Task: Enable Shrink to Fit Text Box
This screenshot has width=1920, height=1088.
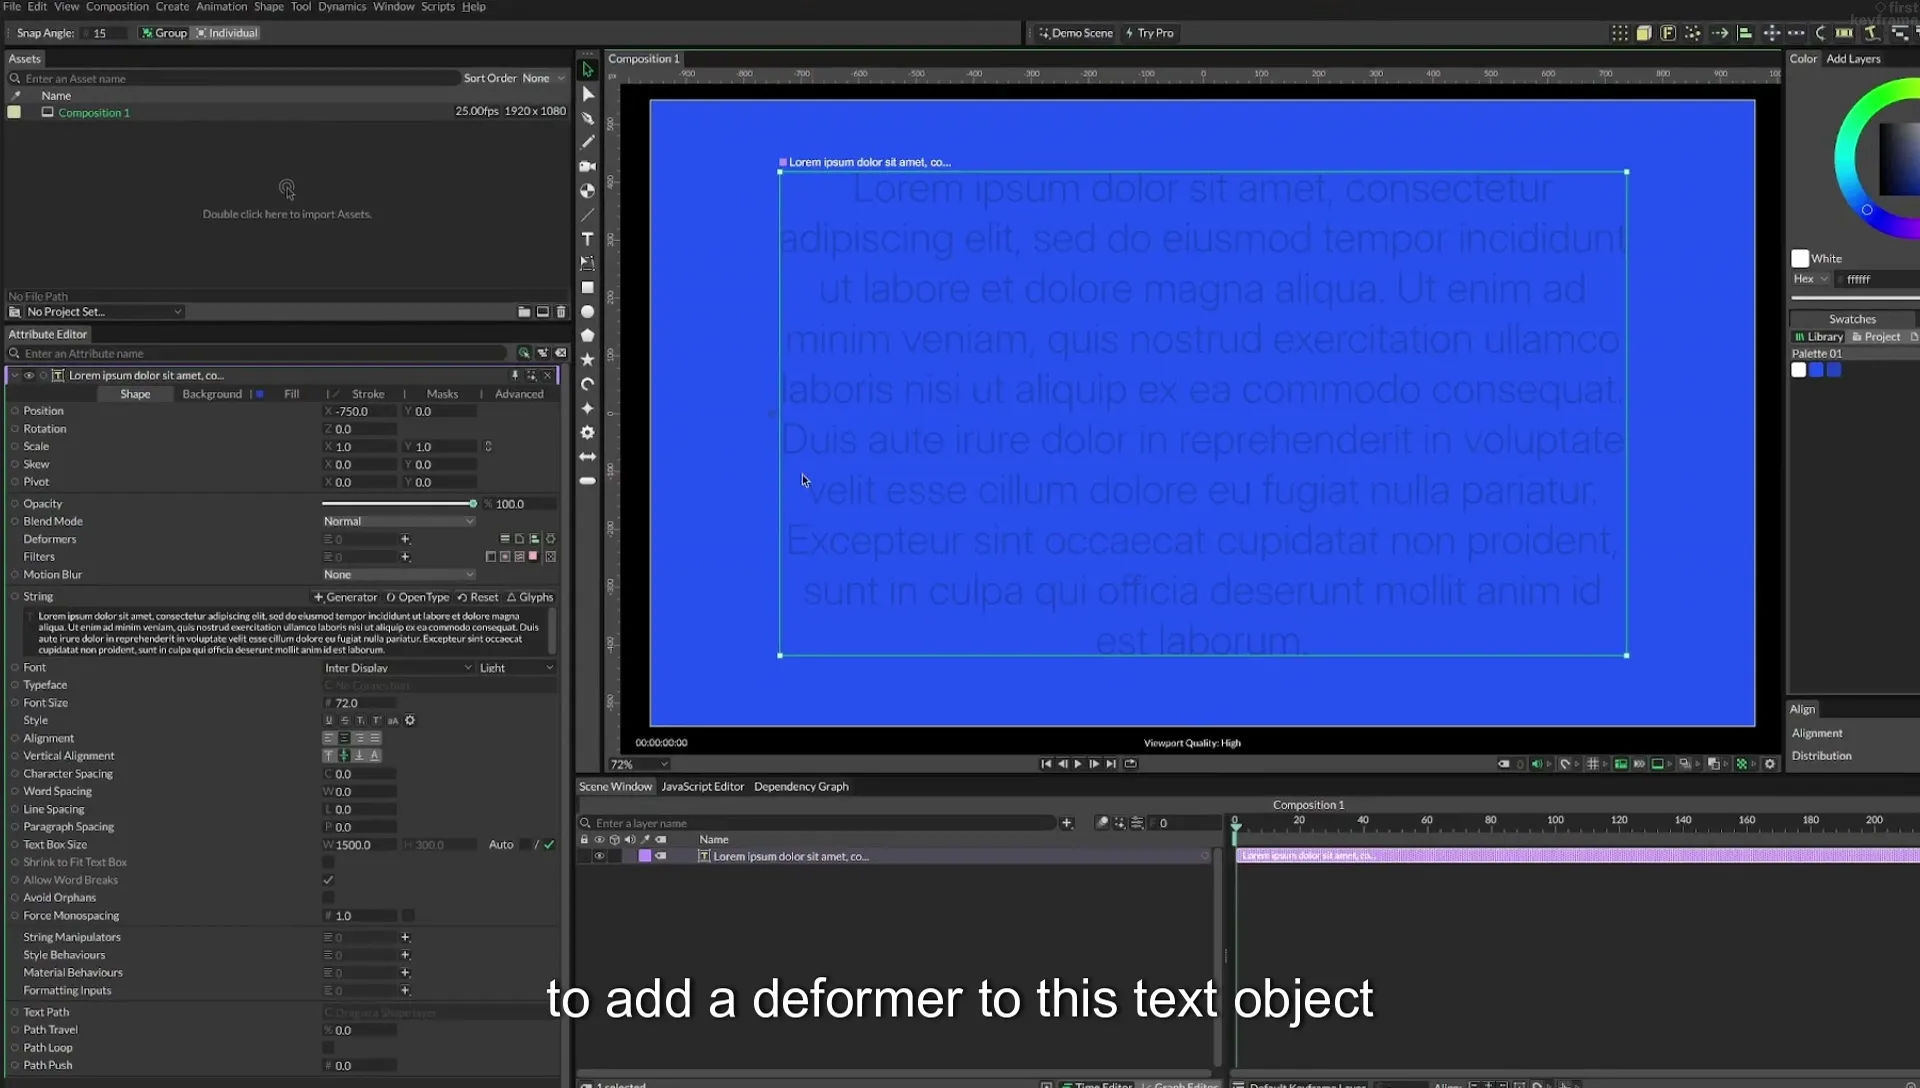Action: (328, 862)
